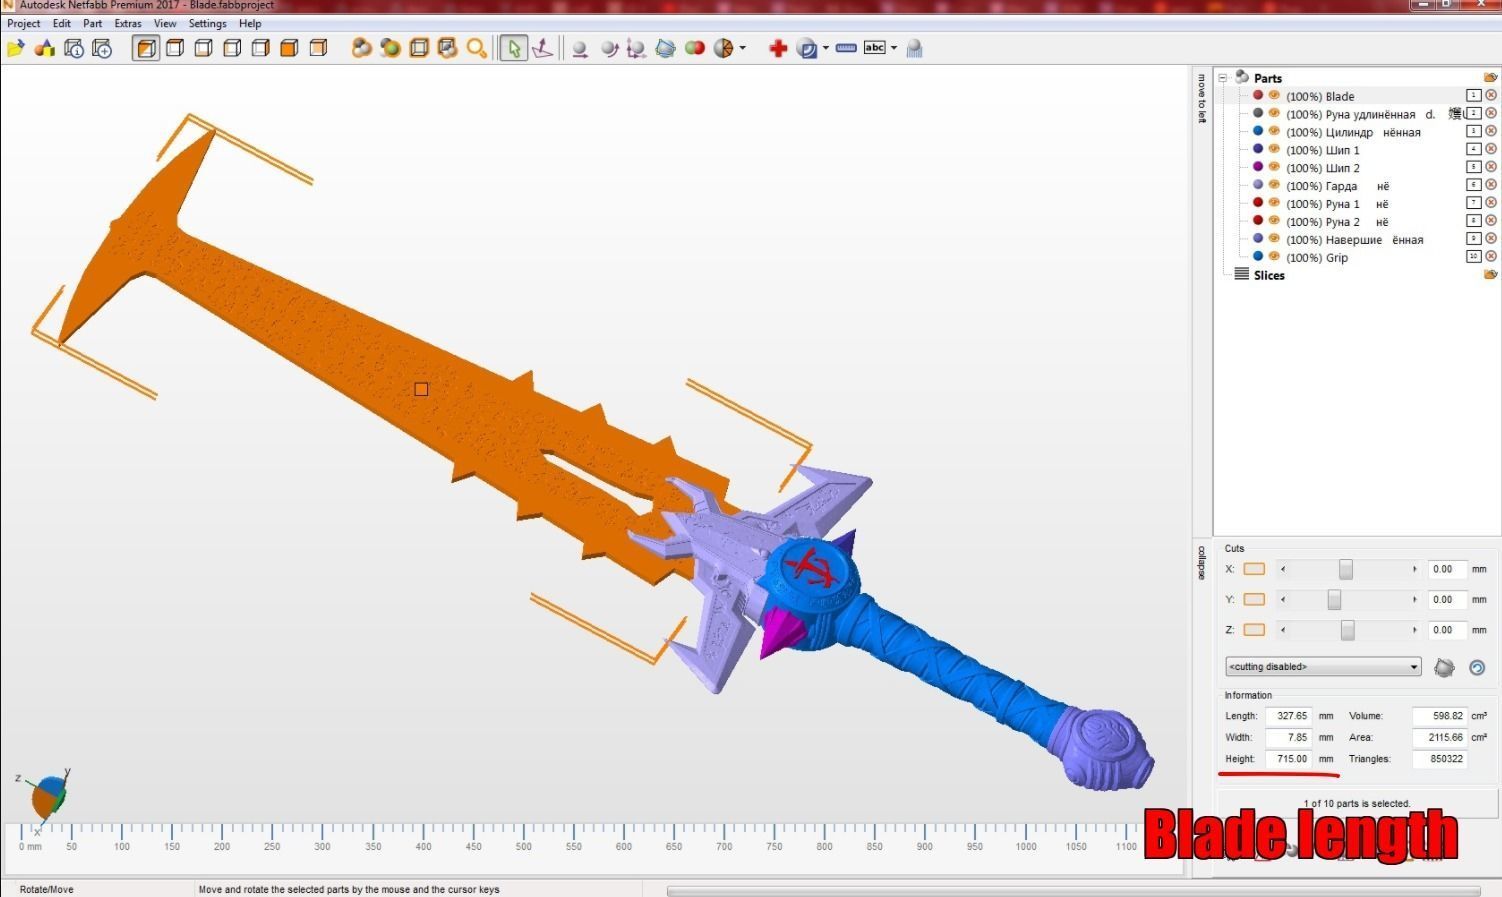Open the Part menu
The image size is (1502, 897).
pos(92,23)
